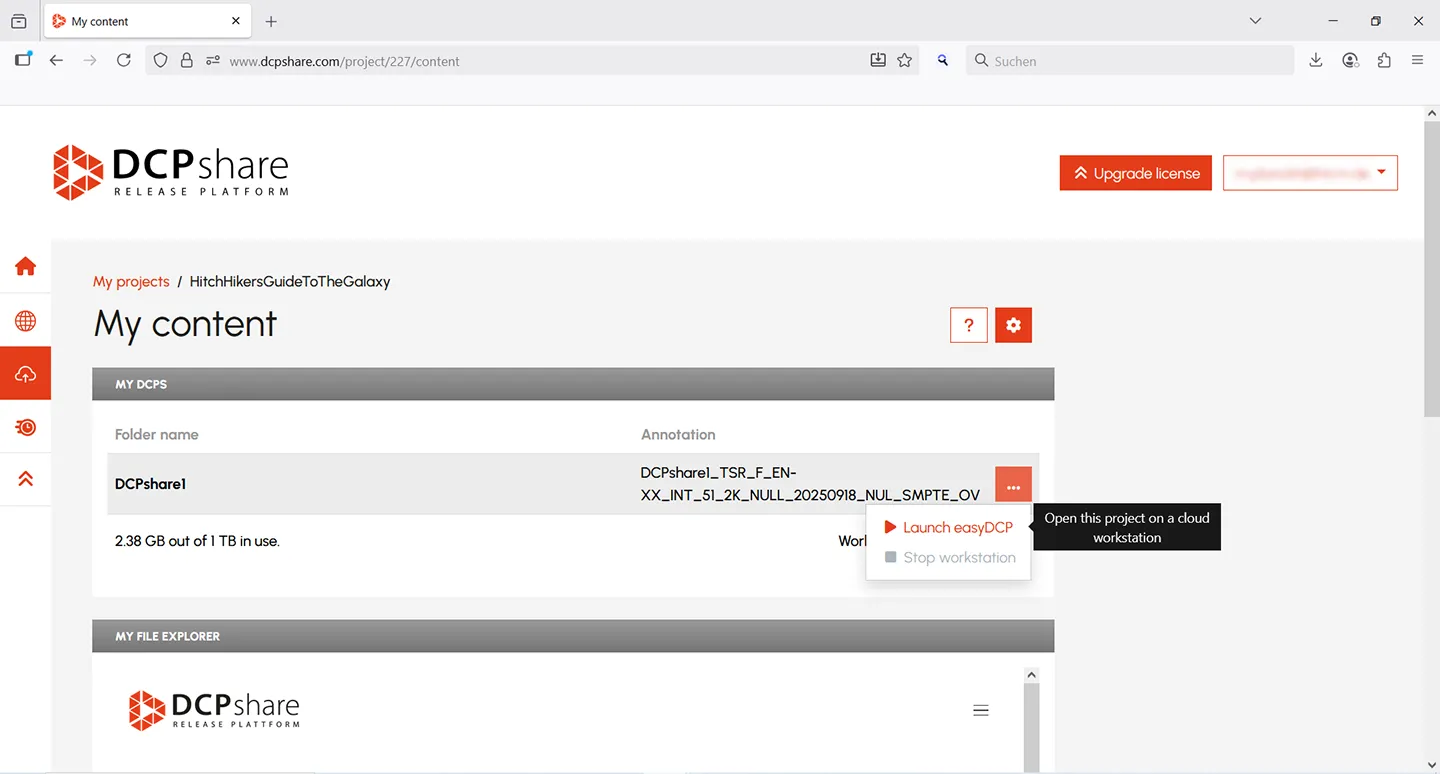The width and height of the screenshot is (1440, 774).
Task: Go to My projects breadcrumb link
Action: pos(131,281)
